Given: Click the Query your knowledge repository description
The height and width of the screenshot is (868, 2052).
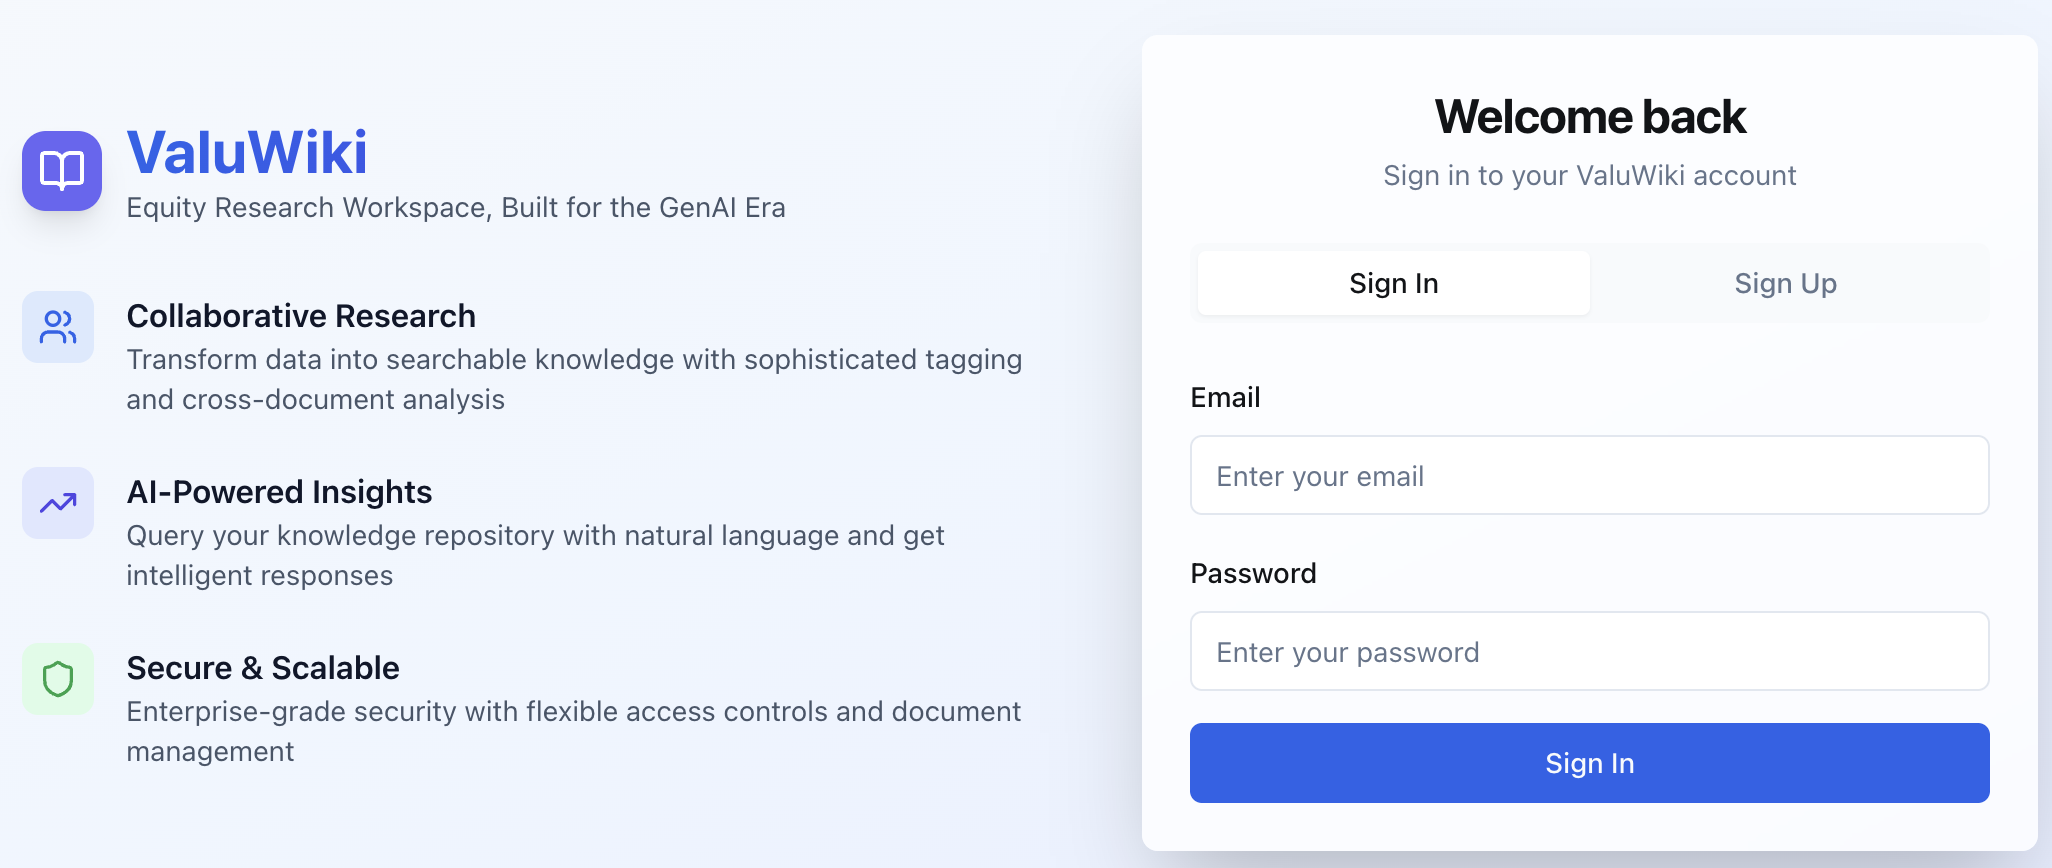Looking at the screenshot, I should (x=535, y=555).
